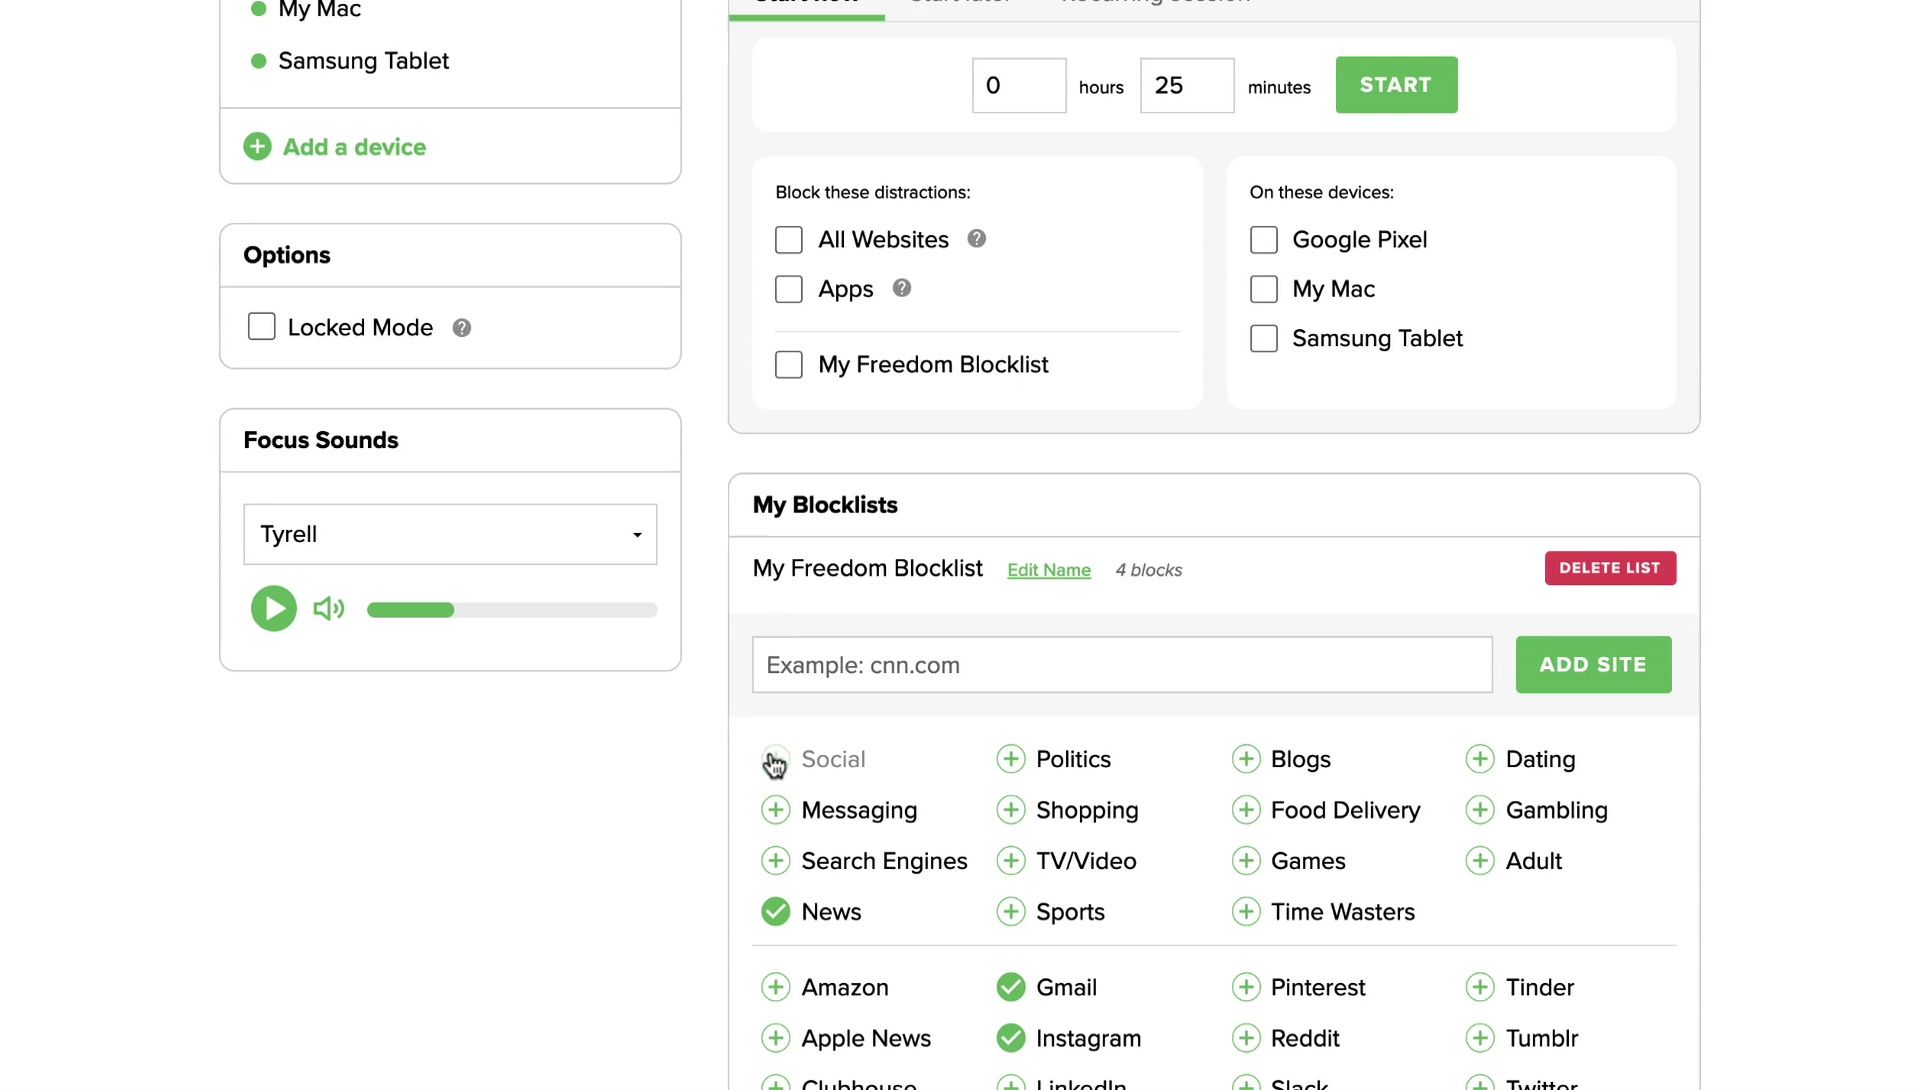This screenshot has width=1920, height=1090.
Task: Check the Google Pixel device checkbox
Action: [1264, 240]
